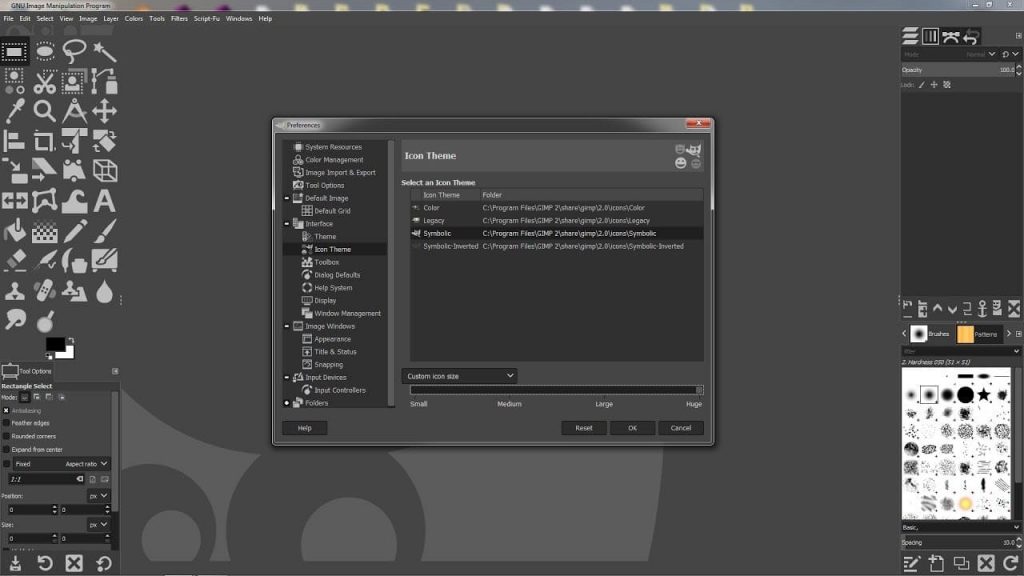This screenshot has height=576, width=1024.
Task: Activate the Paths tool
Action: pos(104,82)
